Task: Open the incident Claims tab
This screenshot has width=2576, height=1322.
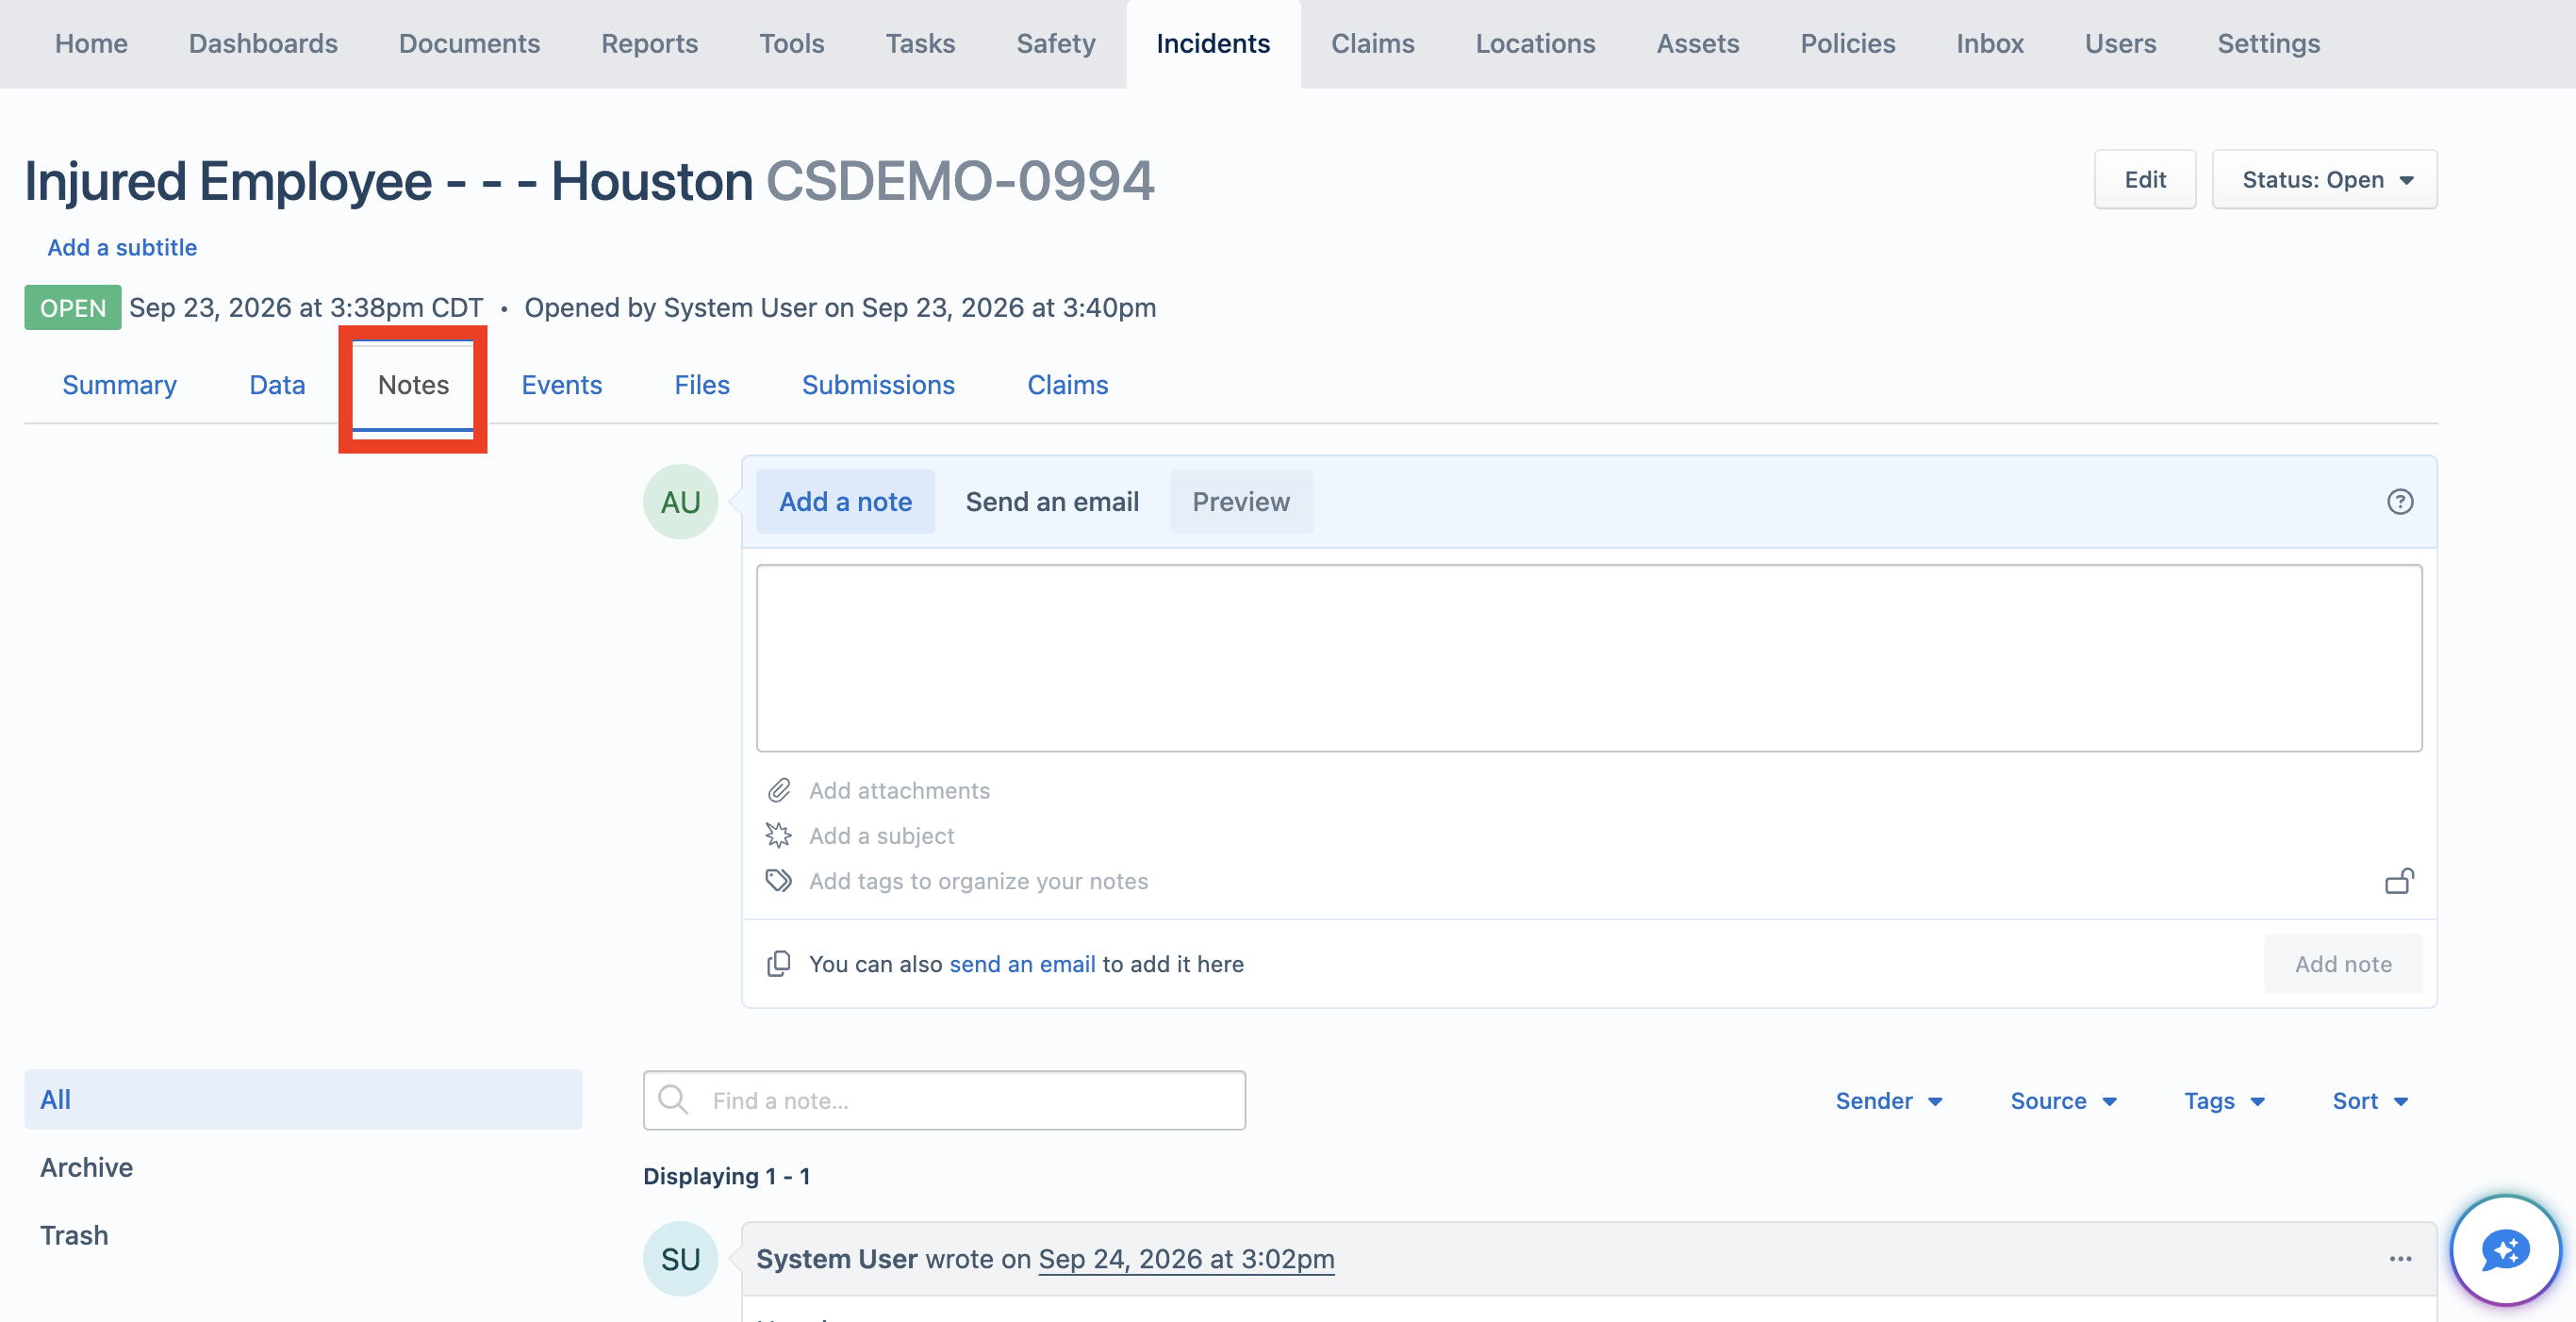Action: click(x=1067, y=385)
